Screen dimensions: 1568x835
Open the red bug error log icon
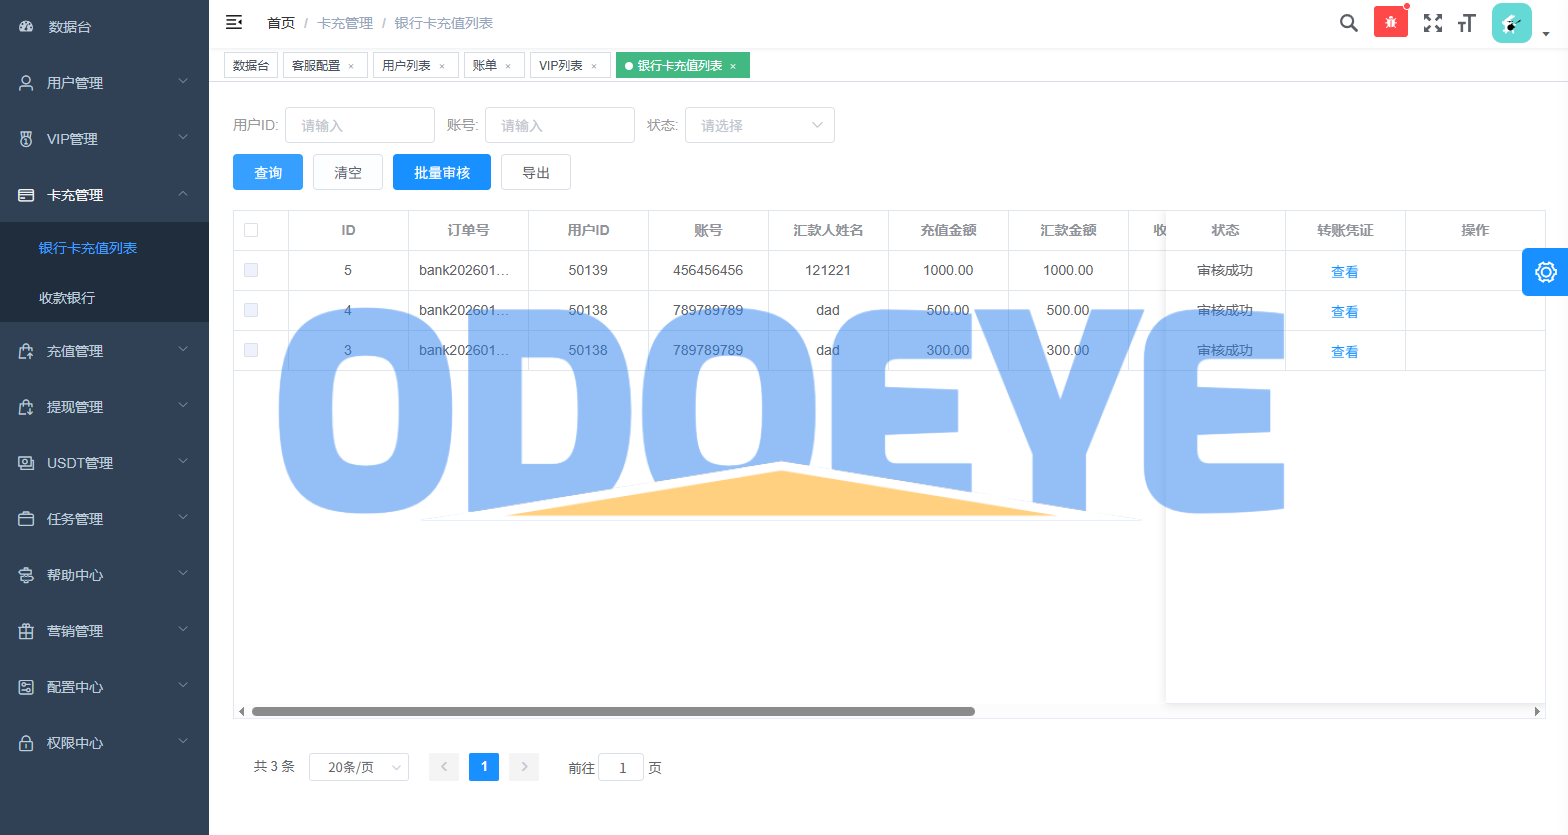(1390, 22)
